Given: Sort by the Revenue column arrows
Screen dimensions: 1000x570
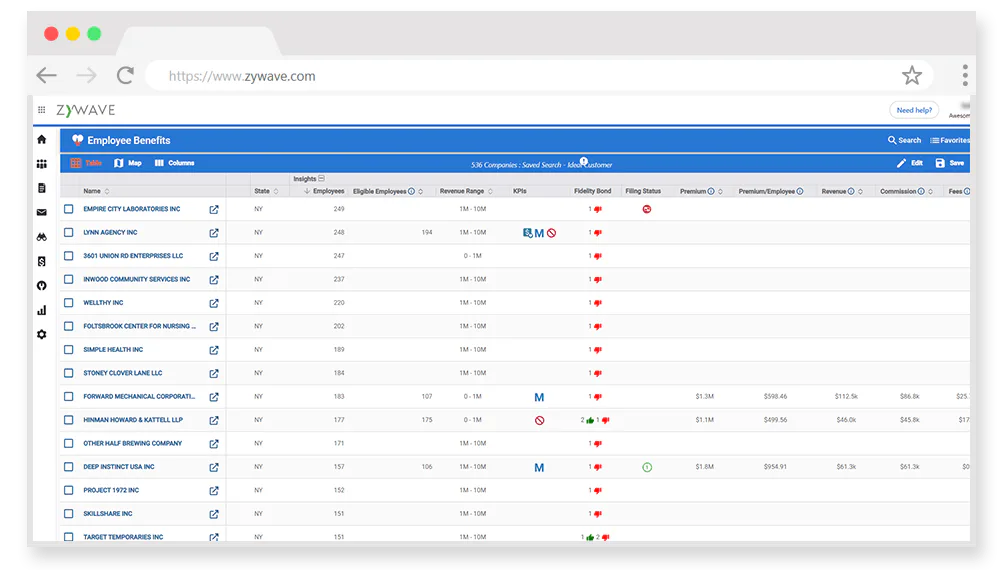Looking at the screenshot, I should 860,191.
